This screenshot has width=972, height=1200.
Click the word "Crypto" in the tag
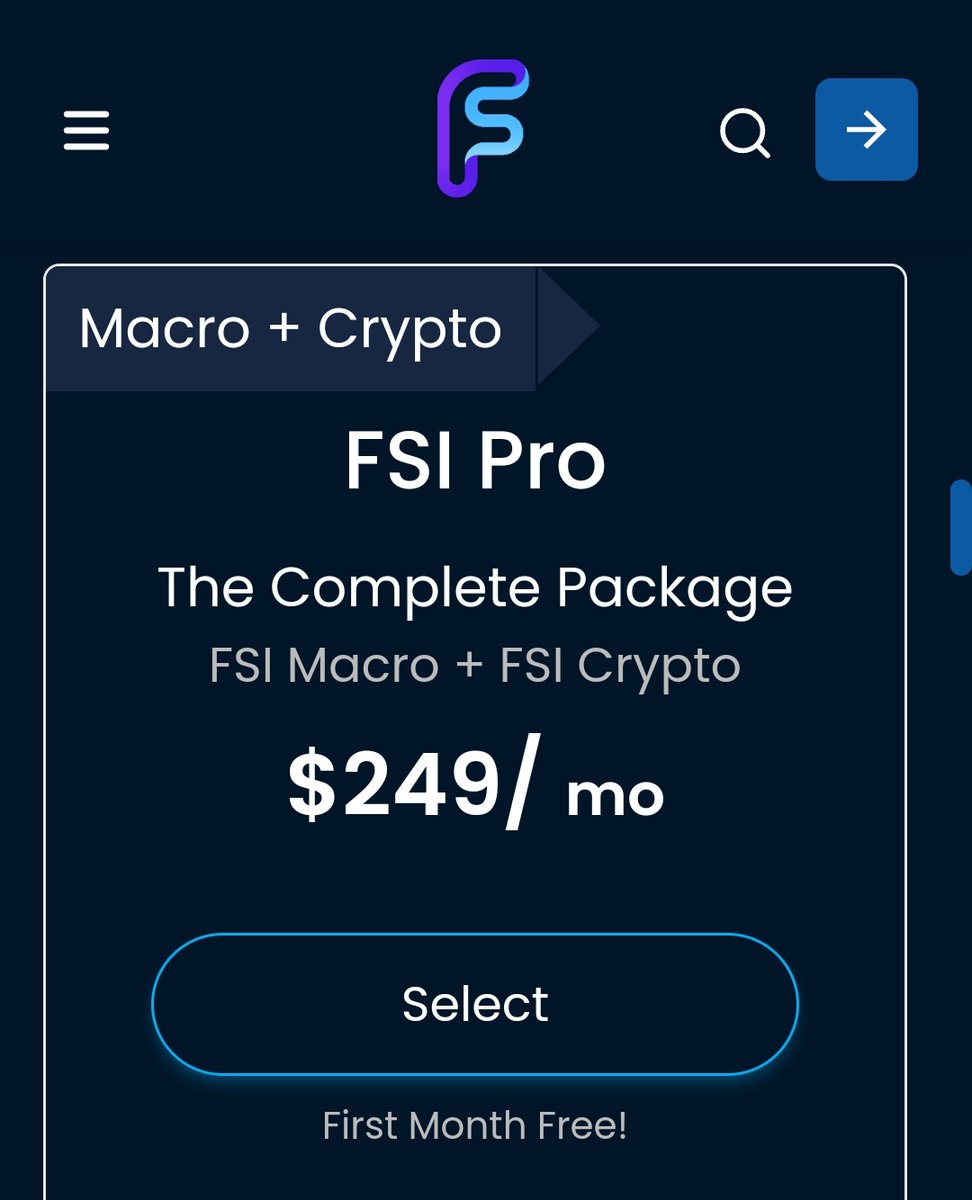410,328
